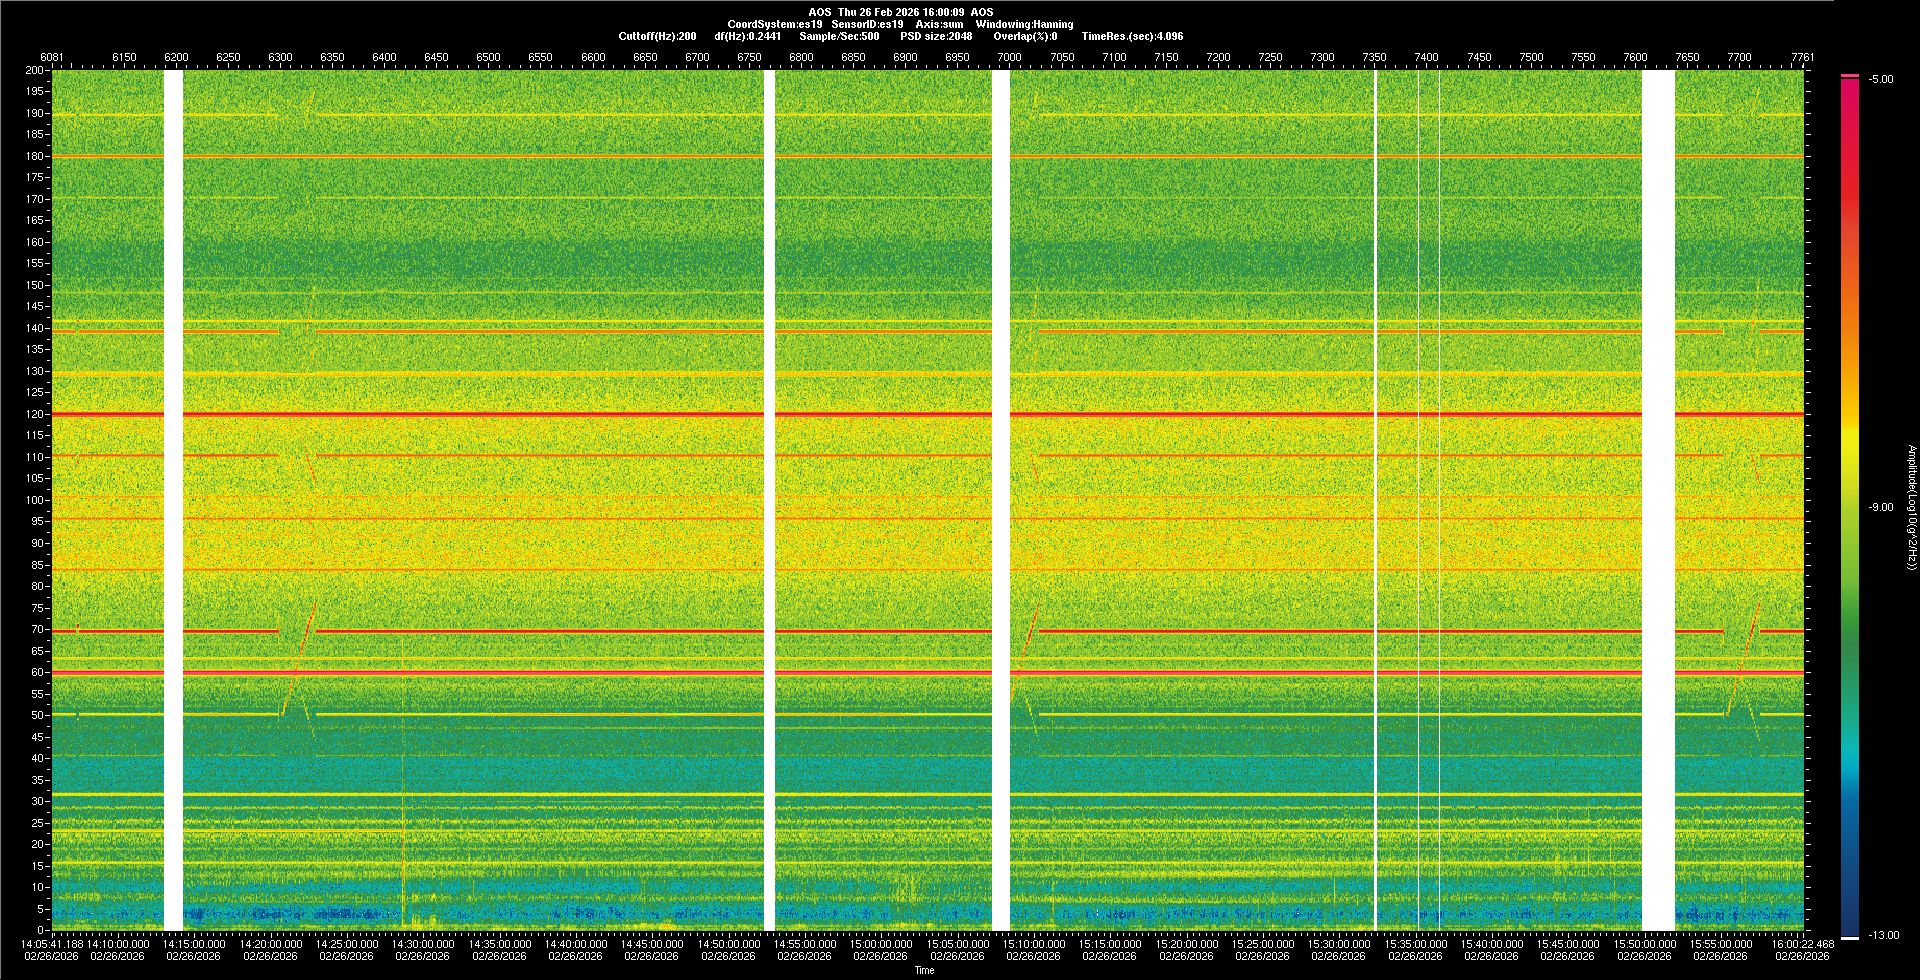The width and height of the screenshot is (1920, 980).
Task: Select the 120 frequency axis tick label
Action: [x=35, y=414]
